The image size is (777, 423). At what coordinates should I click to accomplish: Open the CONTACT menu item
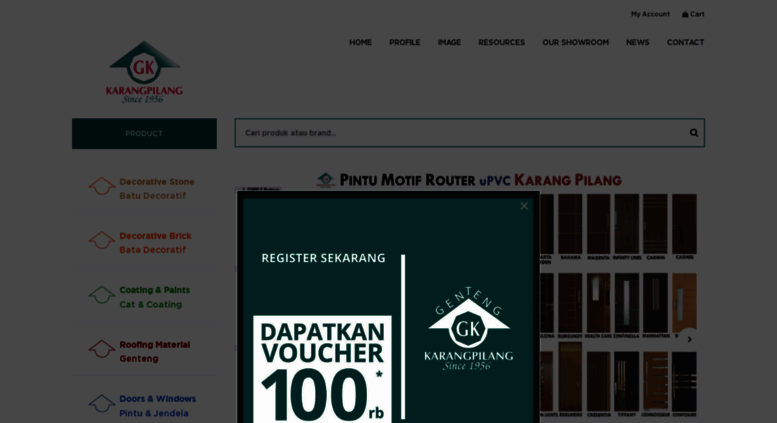tap(685, 43)
